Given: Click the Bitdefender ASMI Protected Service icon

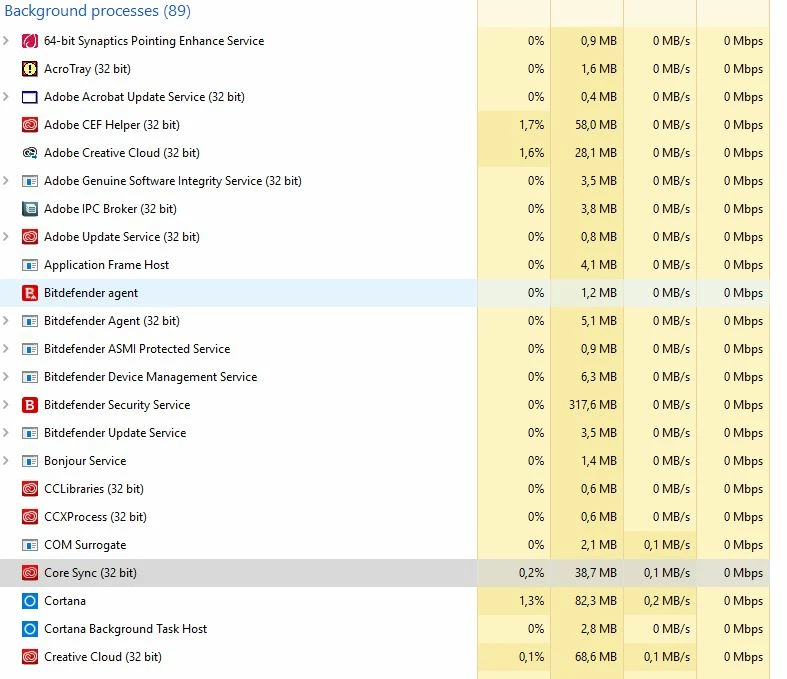Looking at the screenshot, I should [x=30, y=349].
